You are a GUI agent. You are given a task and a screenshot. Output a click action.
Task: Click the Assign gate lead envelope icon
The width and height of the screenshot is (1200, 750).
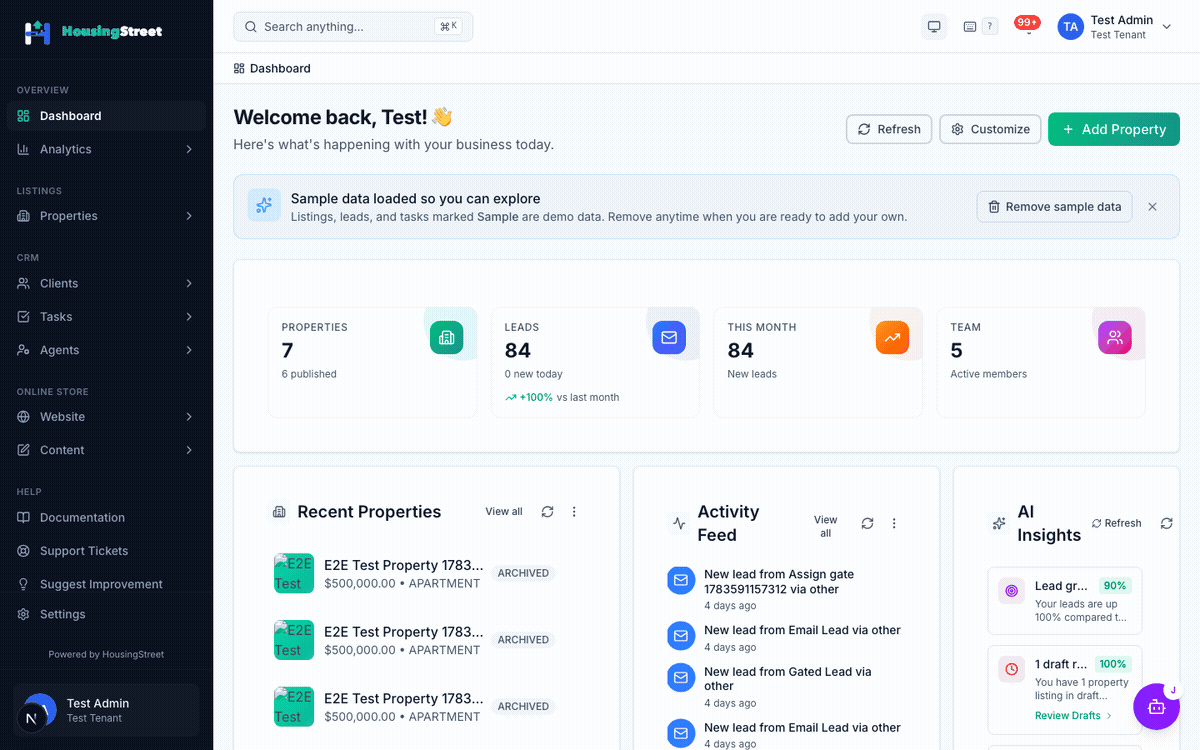pyautogui.click(x=681, y=580)
